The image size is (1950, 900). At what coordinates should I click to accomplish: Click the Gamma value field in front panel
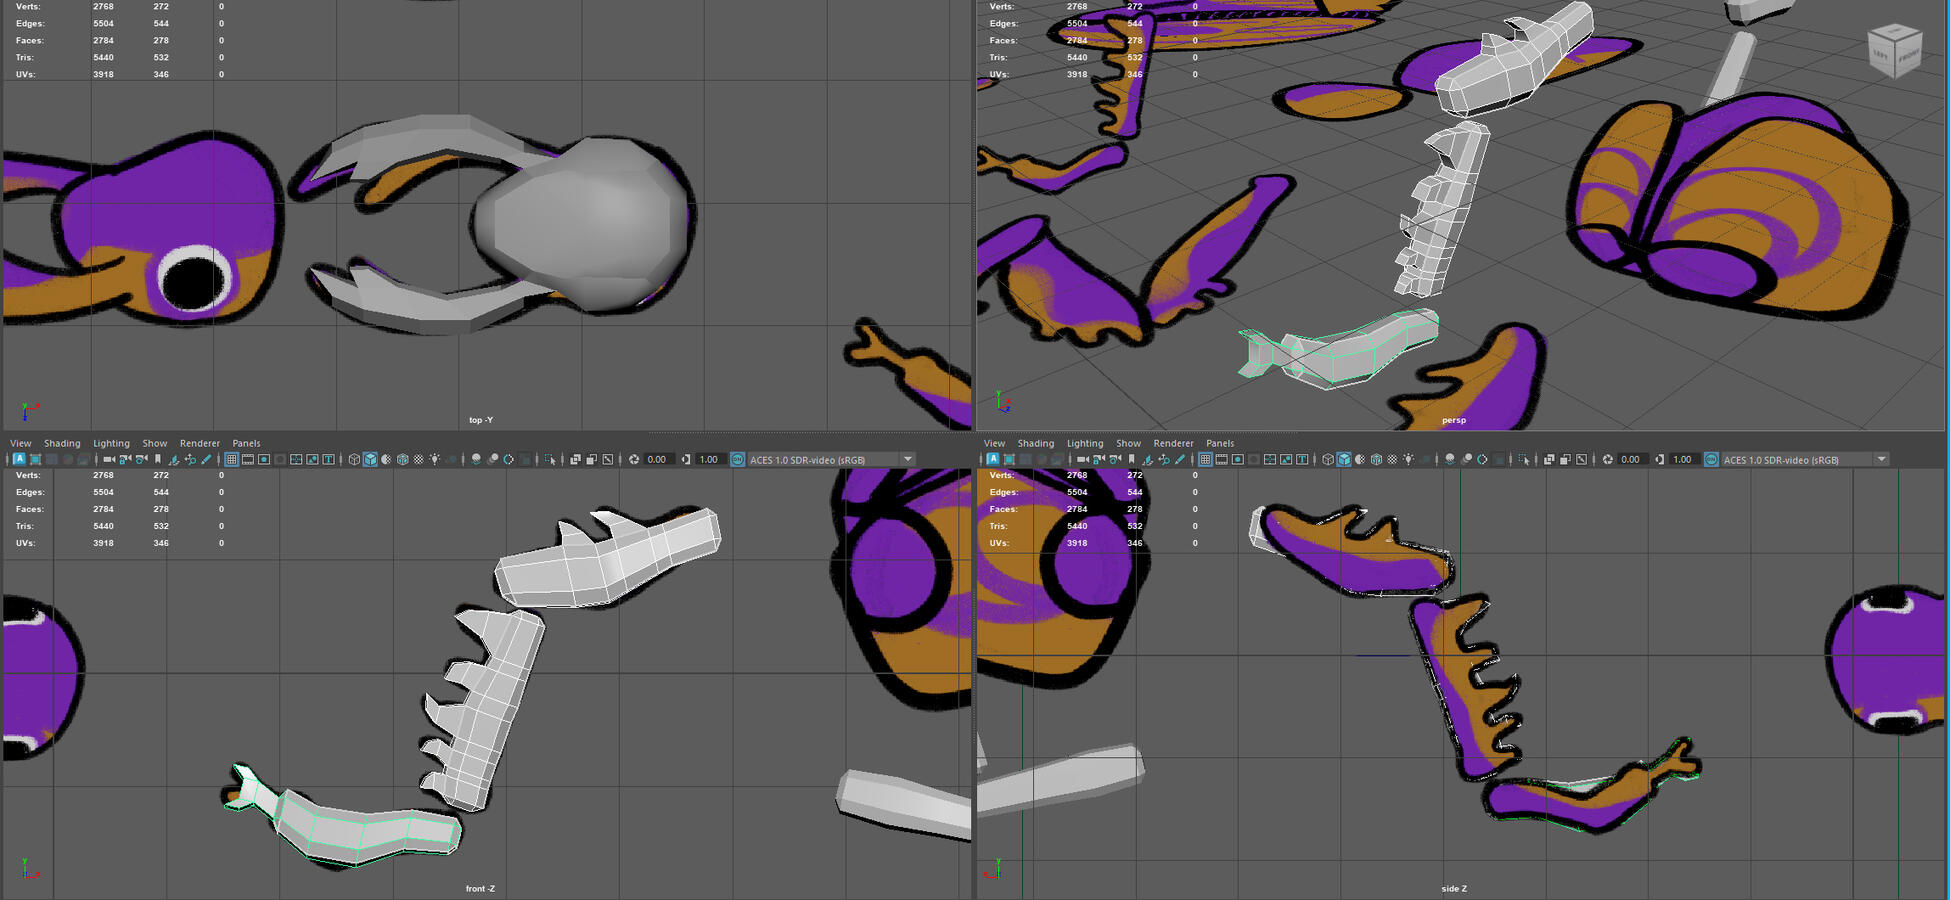coord(710,460)
